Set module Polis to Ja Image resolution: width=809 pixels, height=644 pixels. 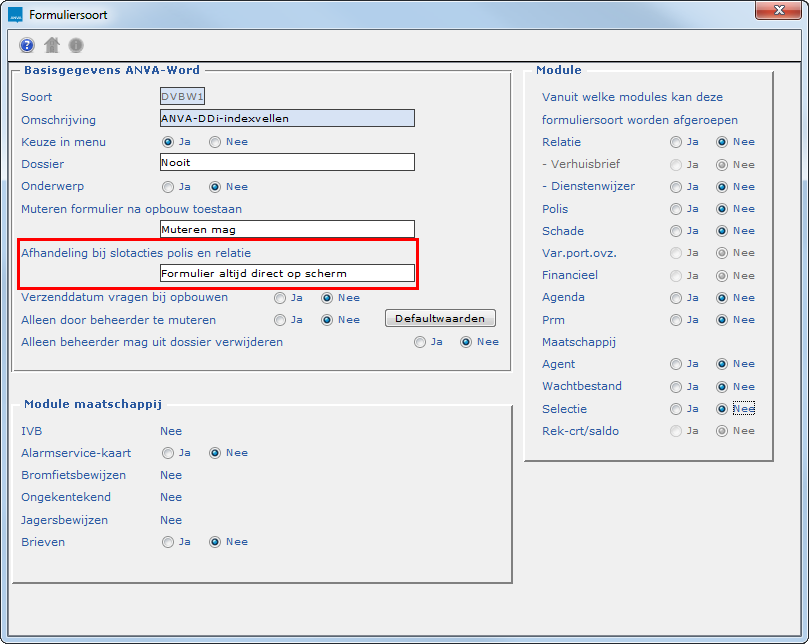pyautogui.click(x=677, y=209)
